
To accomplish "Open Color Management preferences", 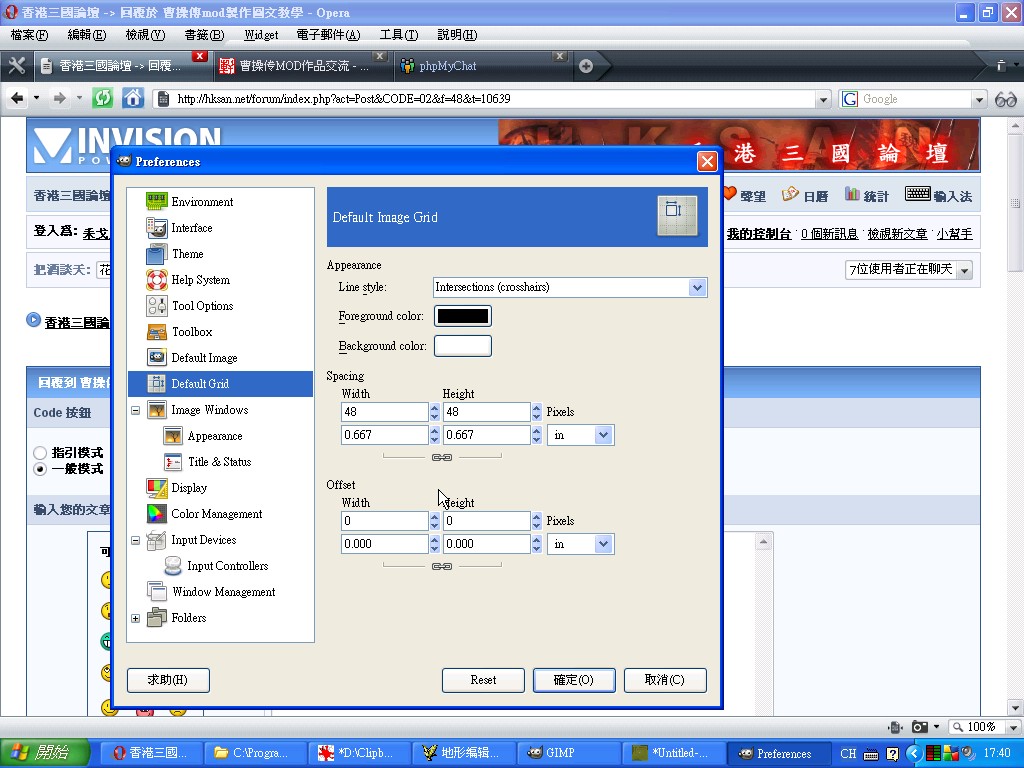I will (x=216, y=514).
